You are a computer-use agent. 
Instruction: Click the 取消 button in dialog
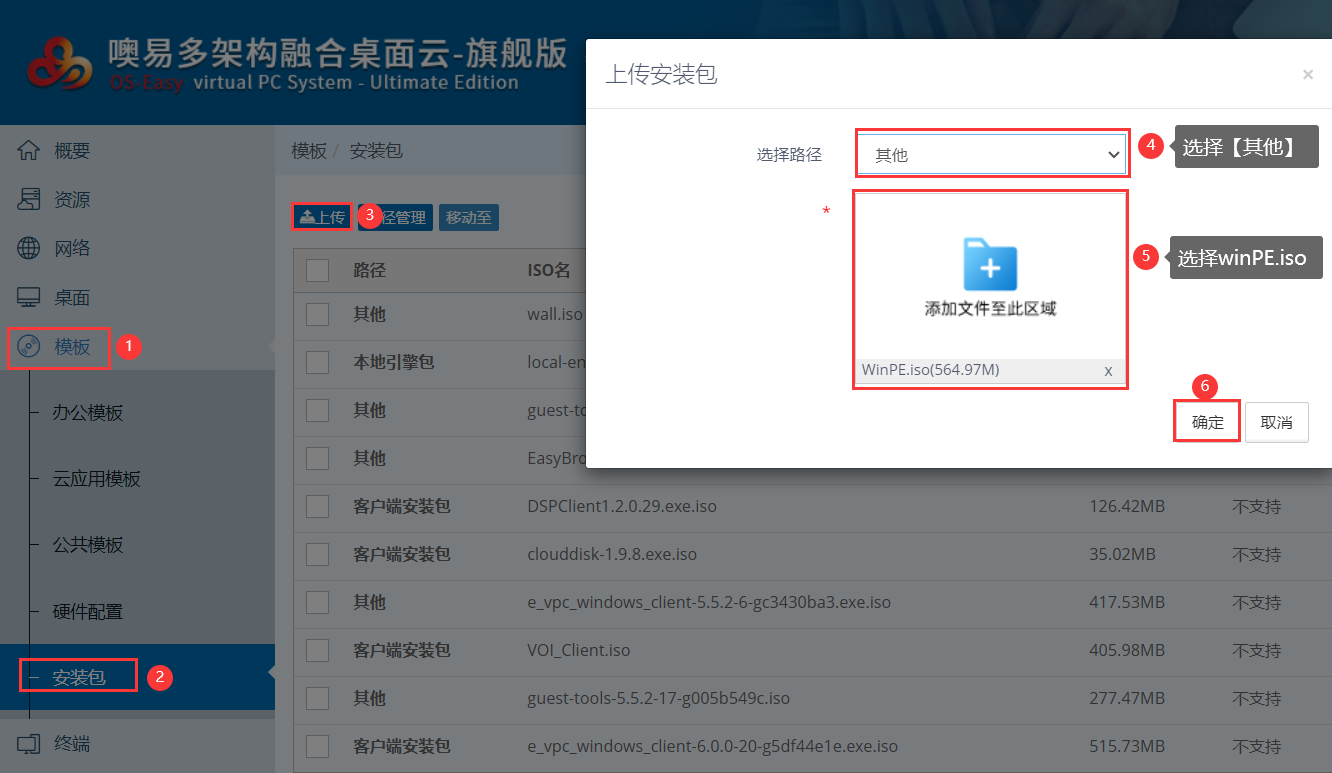1276,422
